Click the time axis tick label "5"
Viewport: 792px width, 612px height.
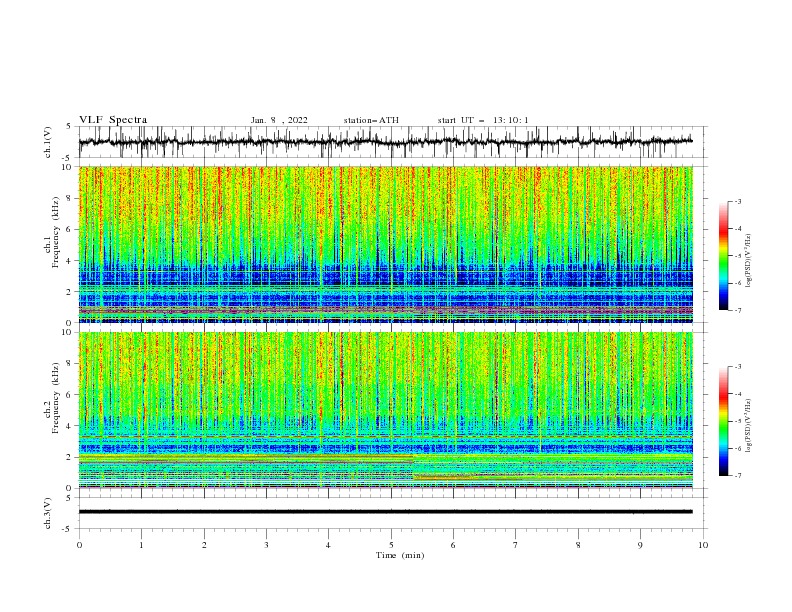pos(391,545)
